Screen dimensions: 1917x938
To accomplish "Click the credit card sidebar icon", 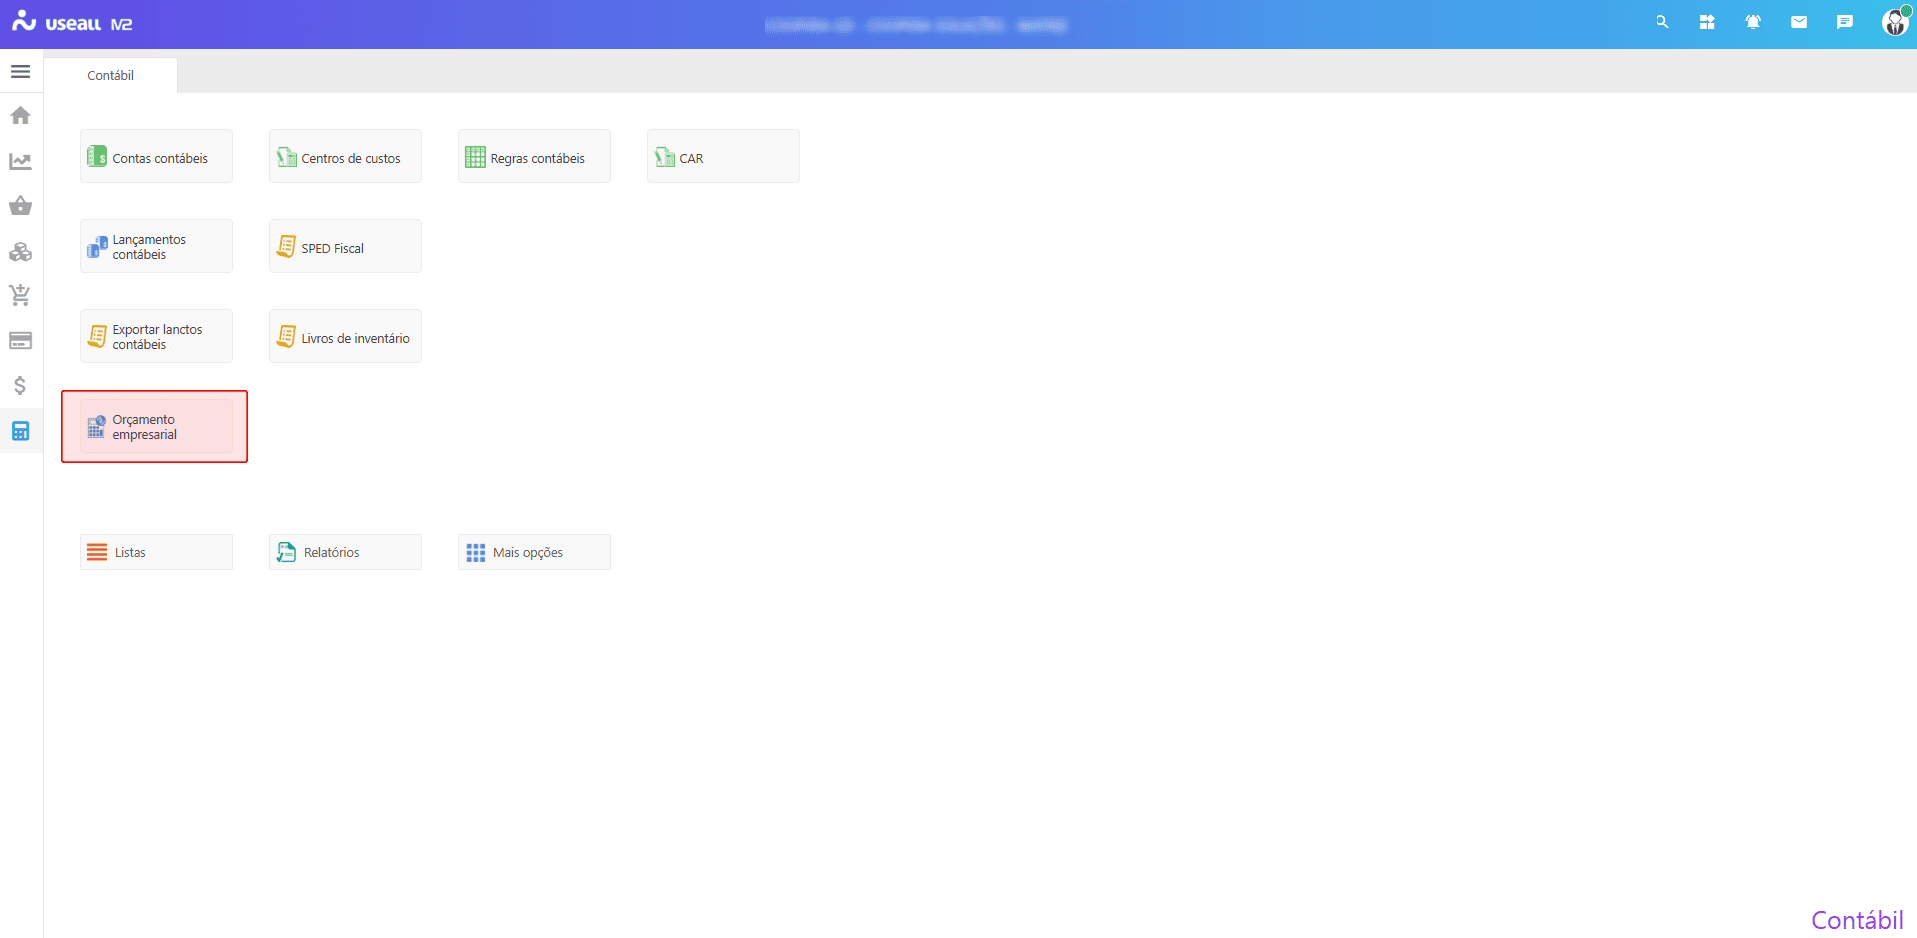I will point(20,341).
